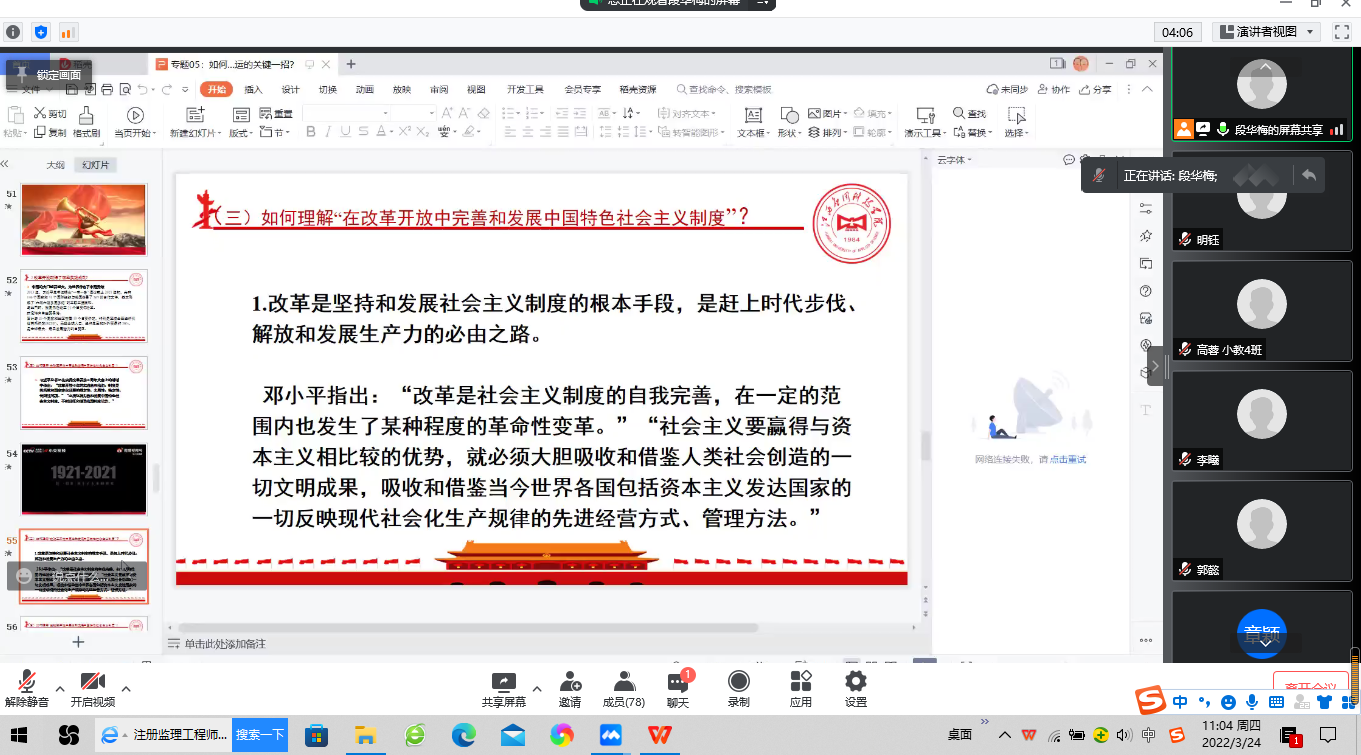Screen dimensions: 1361x755
Task: Turn on camera with 开启视频
Action: [93, 689]
